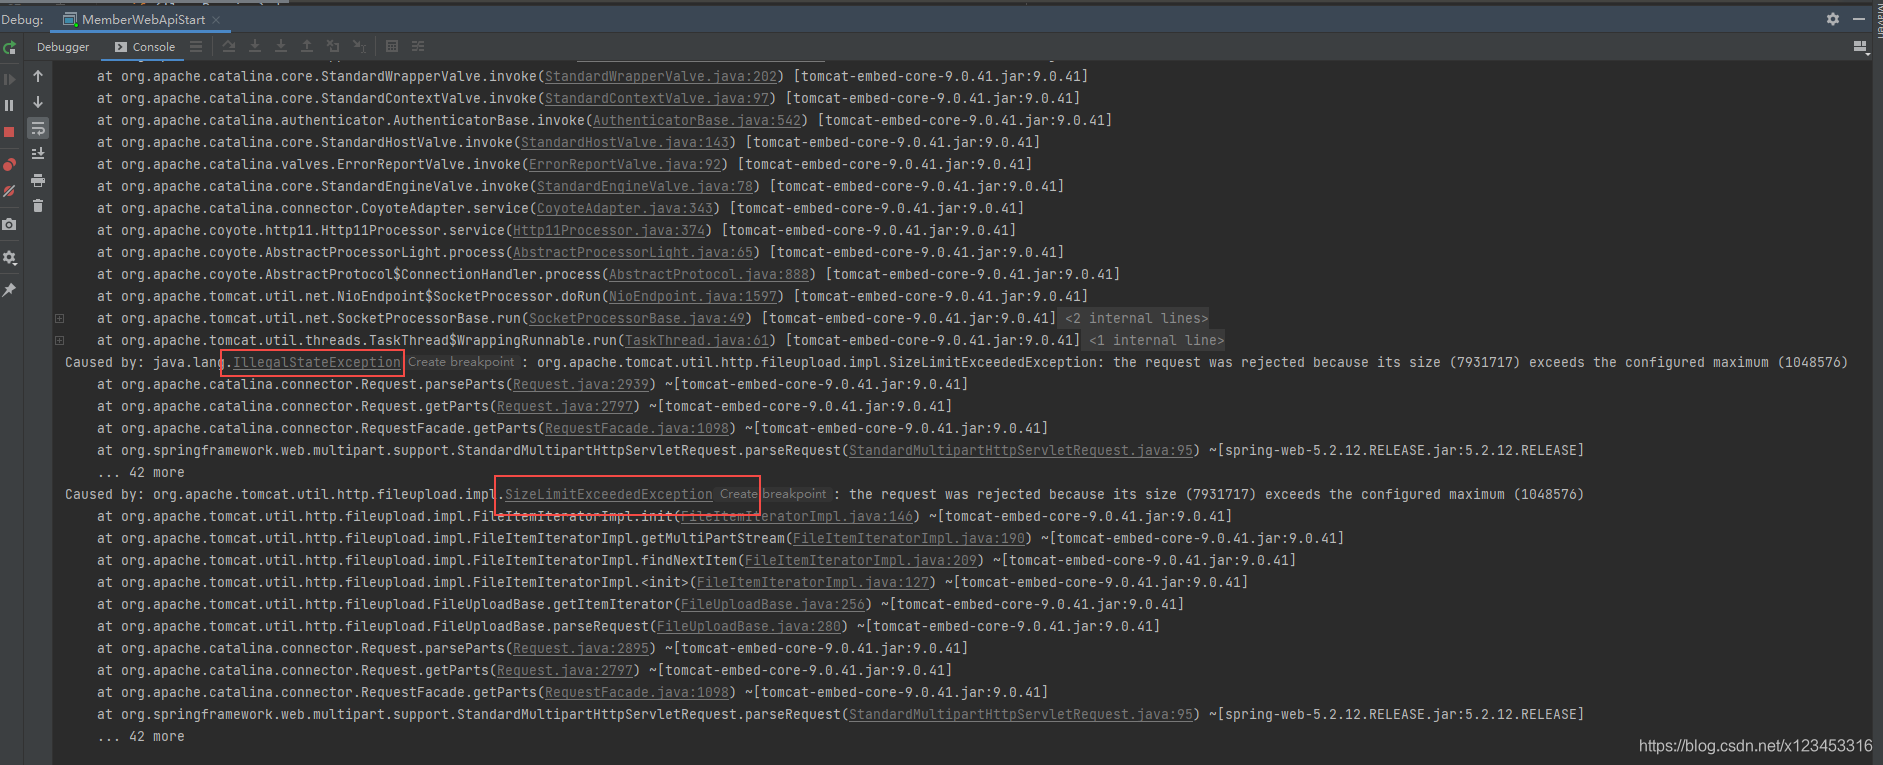
Task: Open FileUploadBase.java:280 link
Action: (749, 626)
